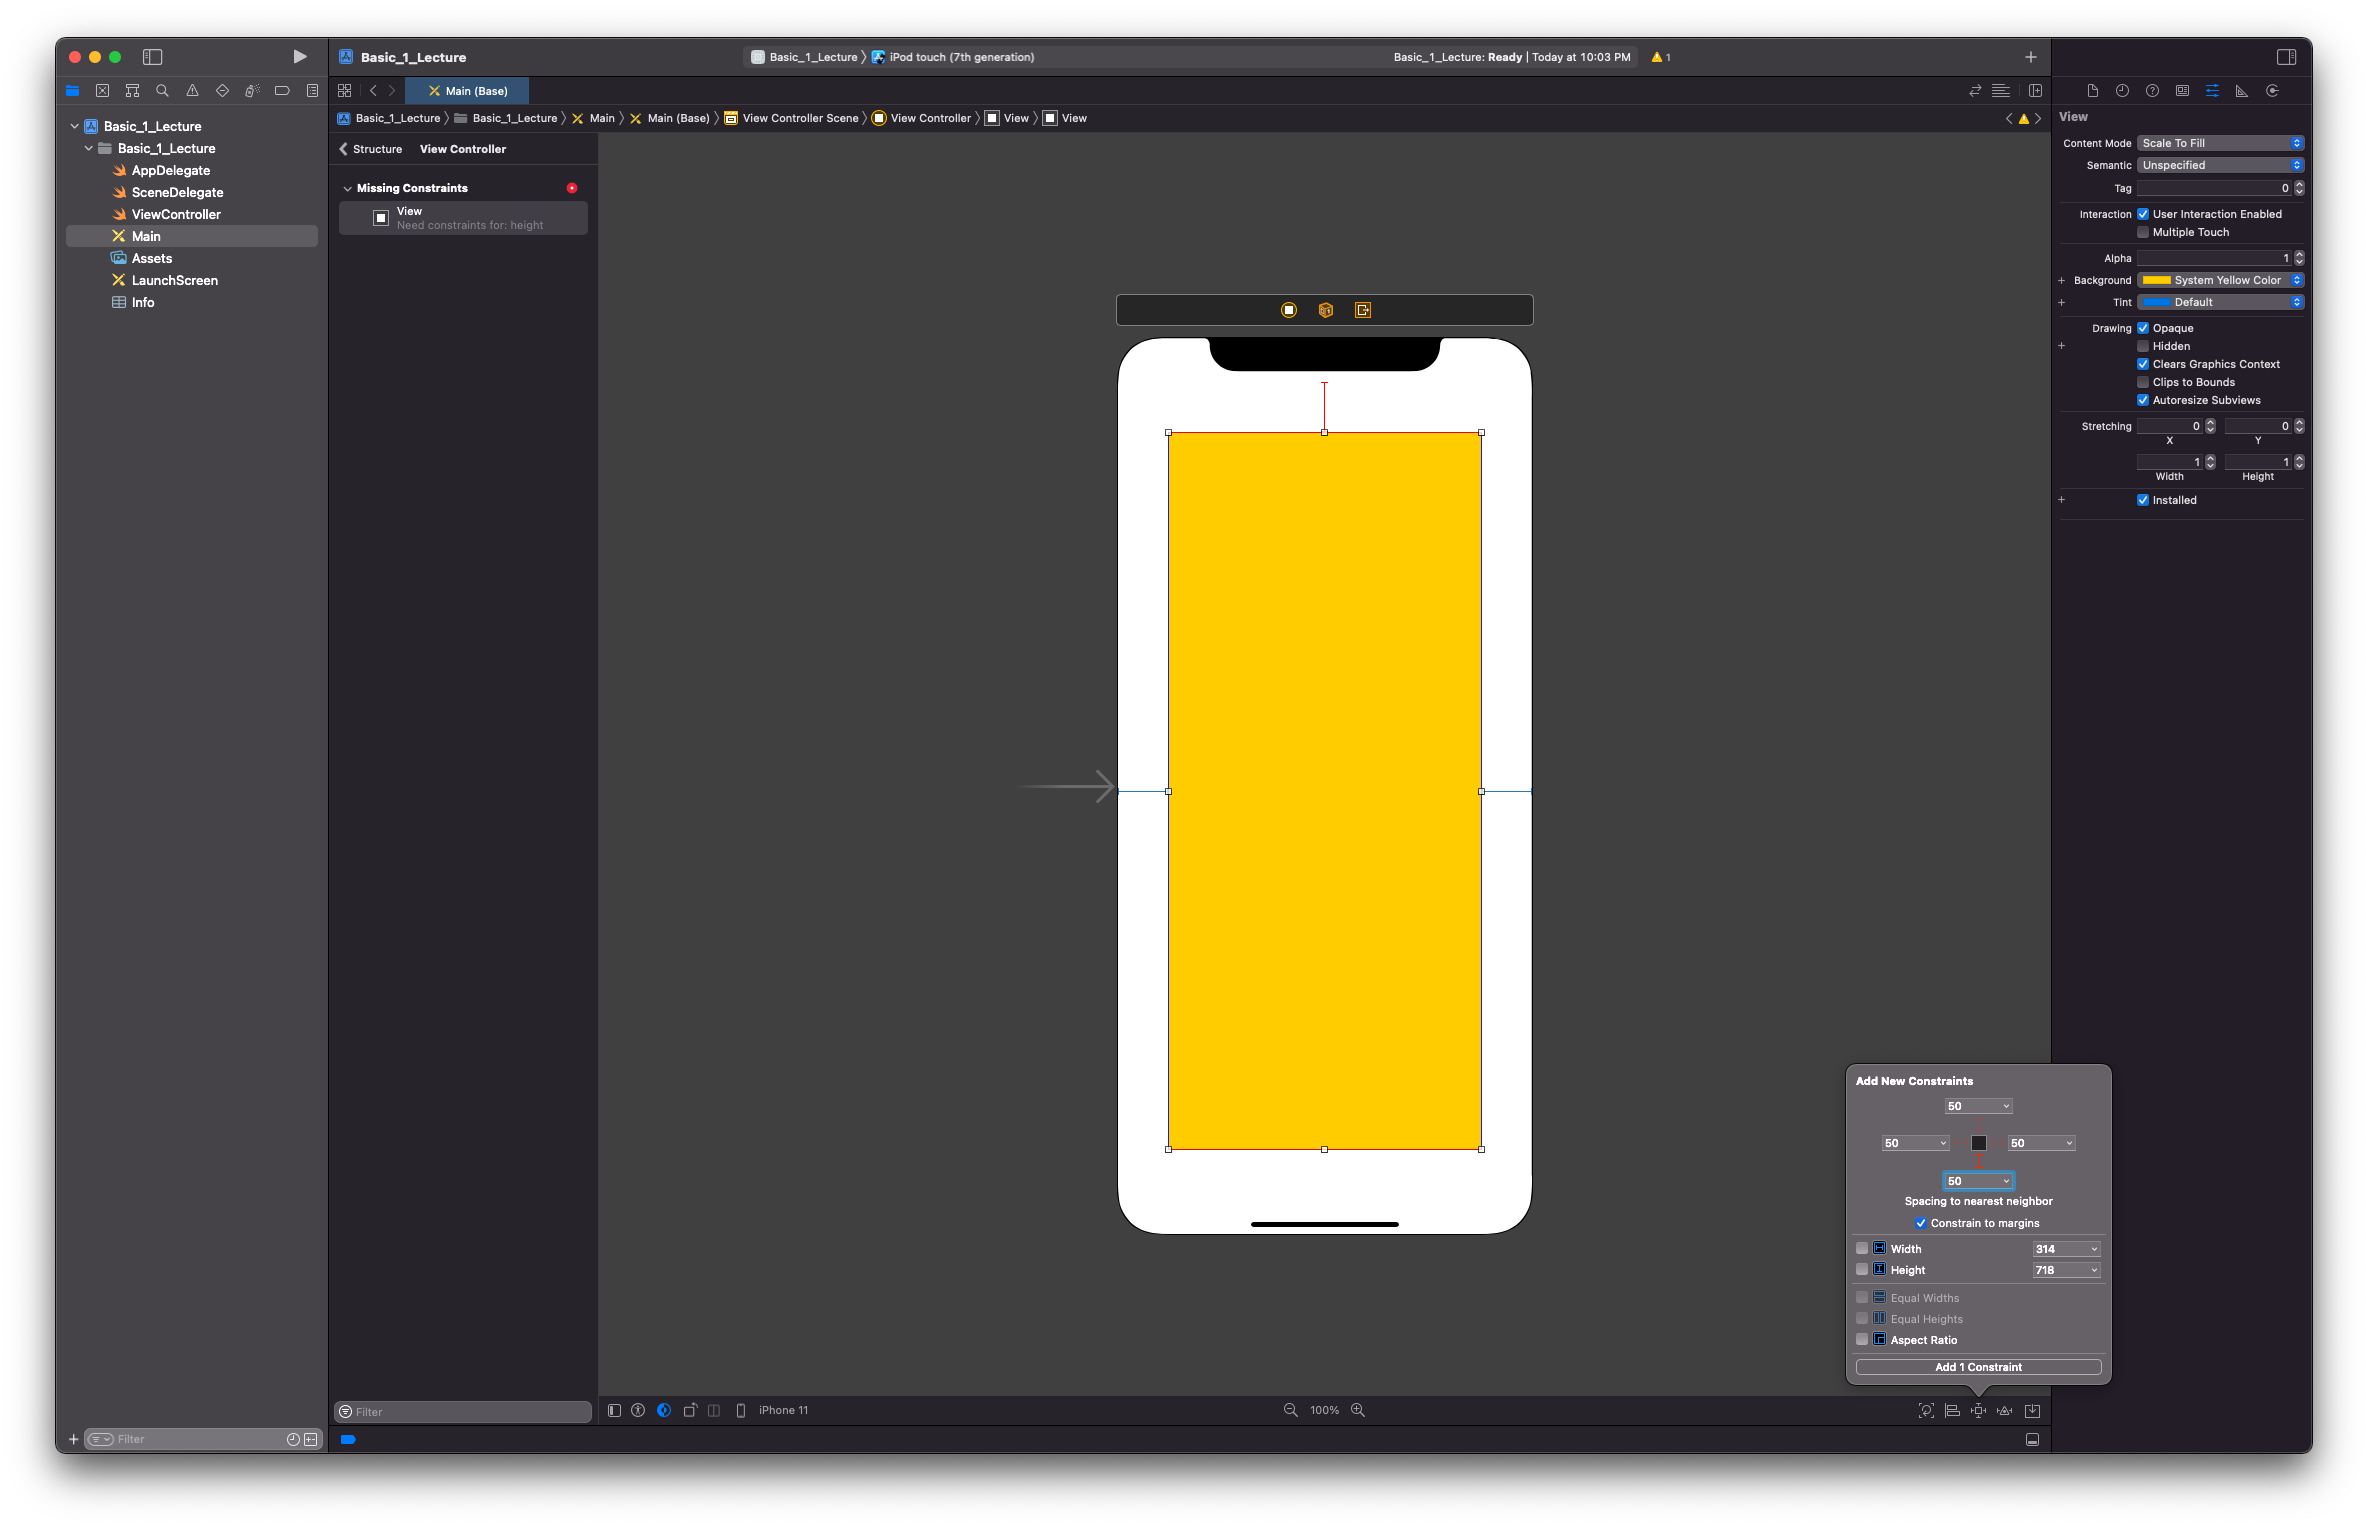Image resolution: width=2368 pixels, height=1527 pixels.
Task: Open the Find navigator search icon
Action: [162, 91]
